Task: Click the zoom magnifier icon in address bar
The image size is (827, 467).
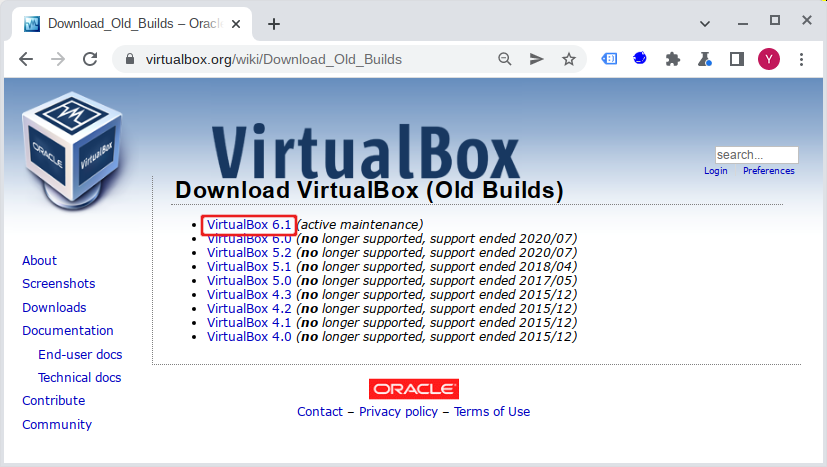Action: pyautogui.click(x=505, y=59)
